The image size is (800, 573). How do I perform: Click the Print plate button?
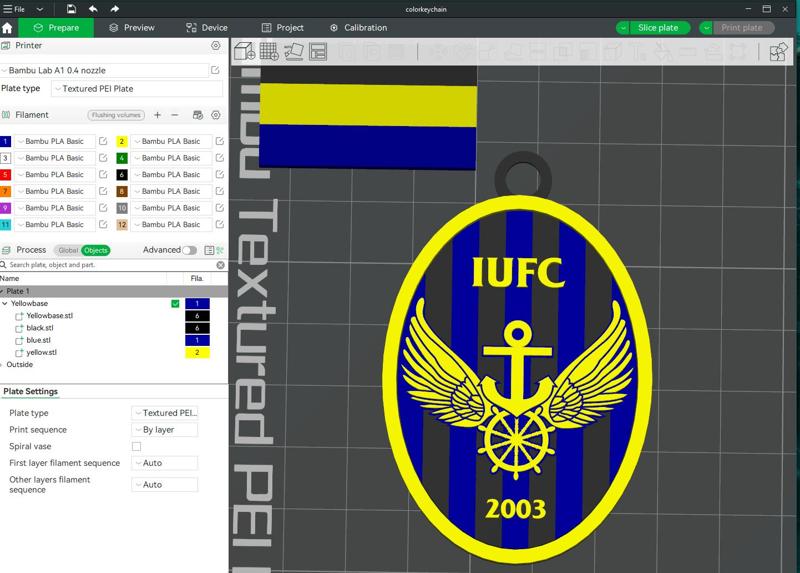[x=742, y=28]
